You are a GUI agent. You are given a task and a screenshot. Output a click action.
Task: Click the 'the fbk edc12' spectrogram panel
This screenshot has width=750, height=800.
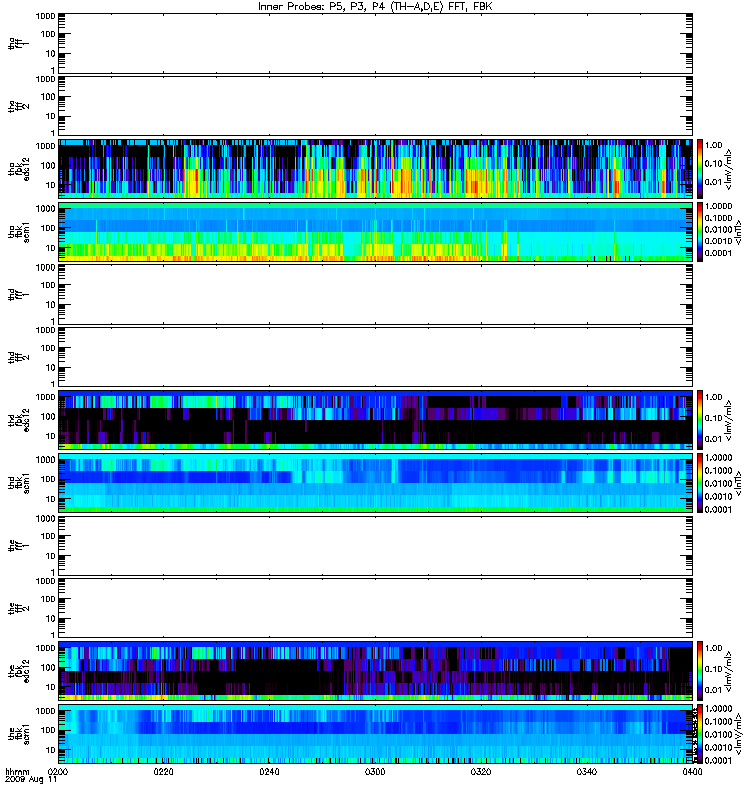[x=376, y=671]
